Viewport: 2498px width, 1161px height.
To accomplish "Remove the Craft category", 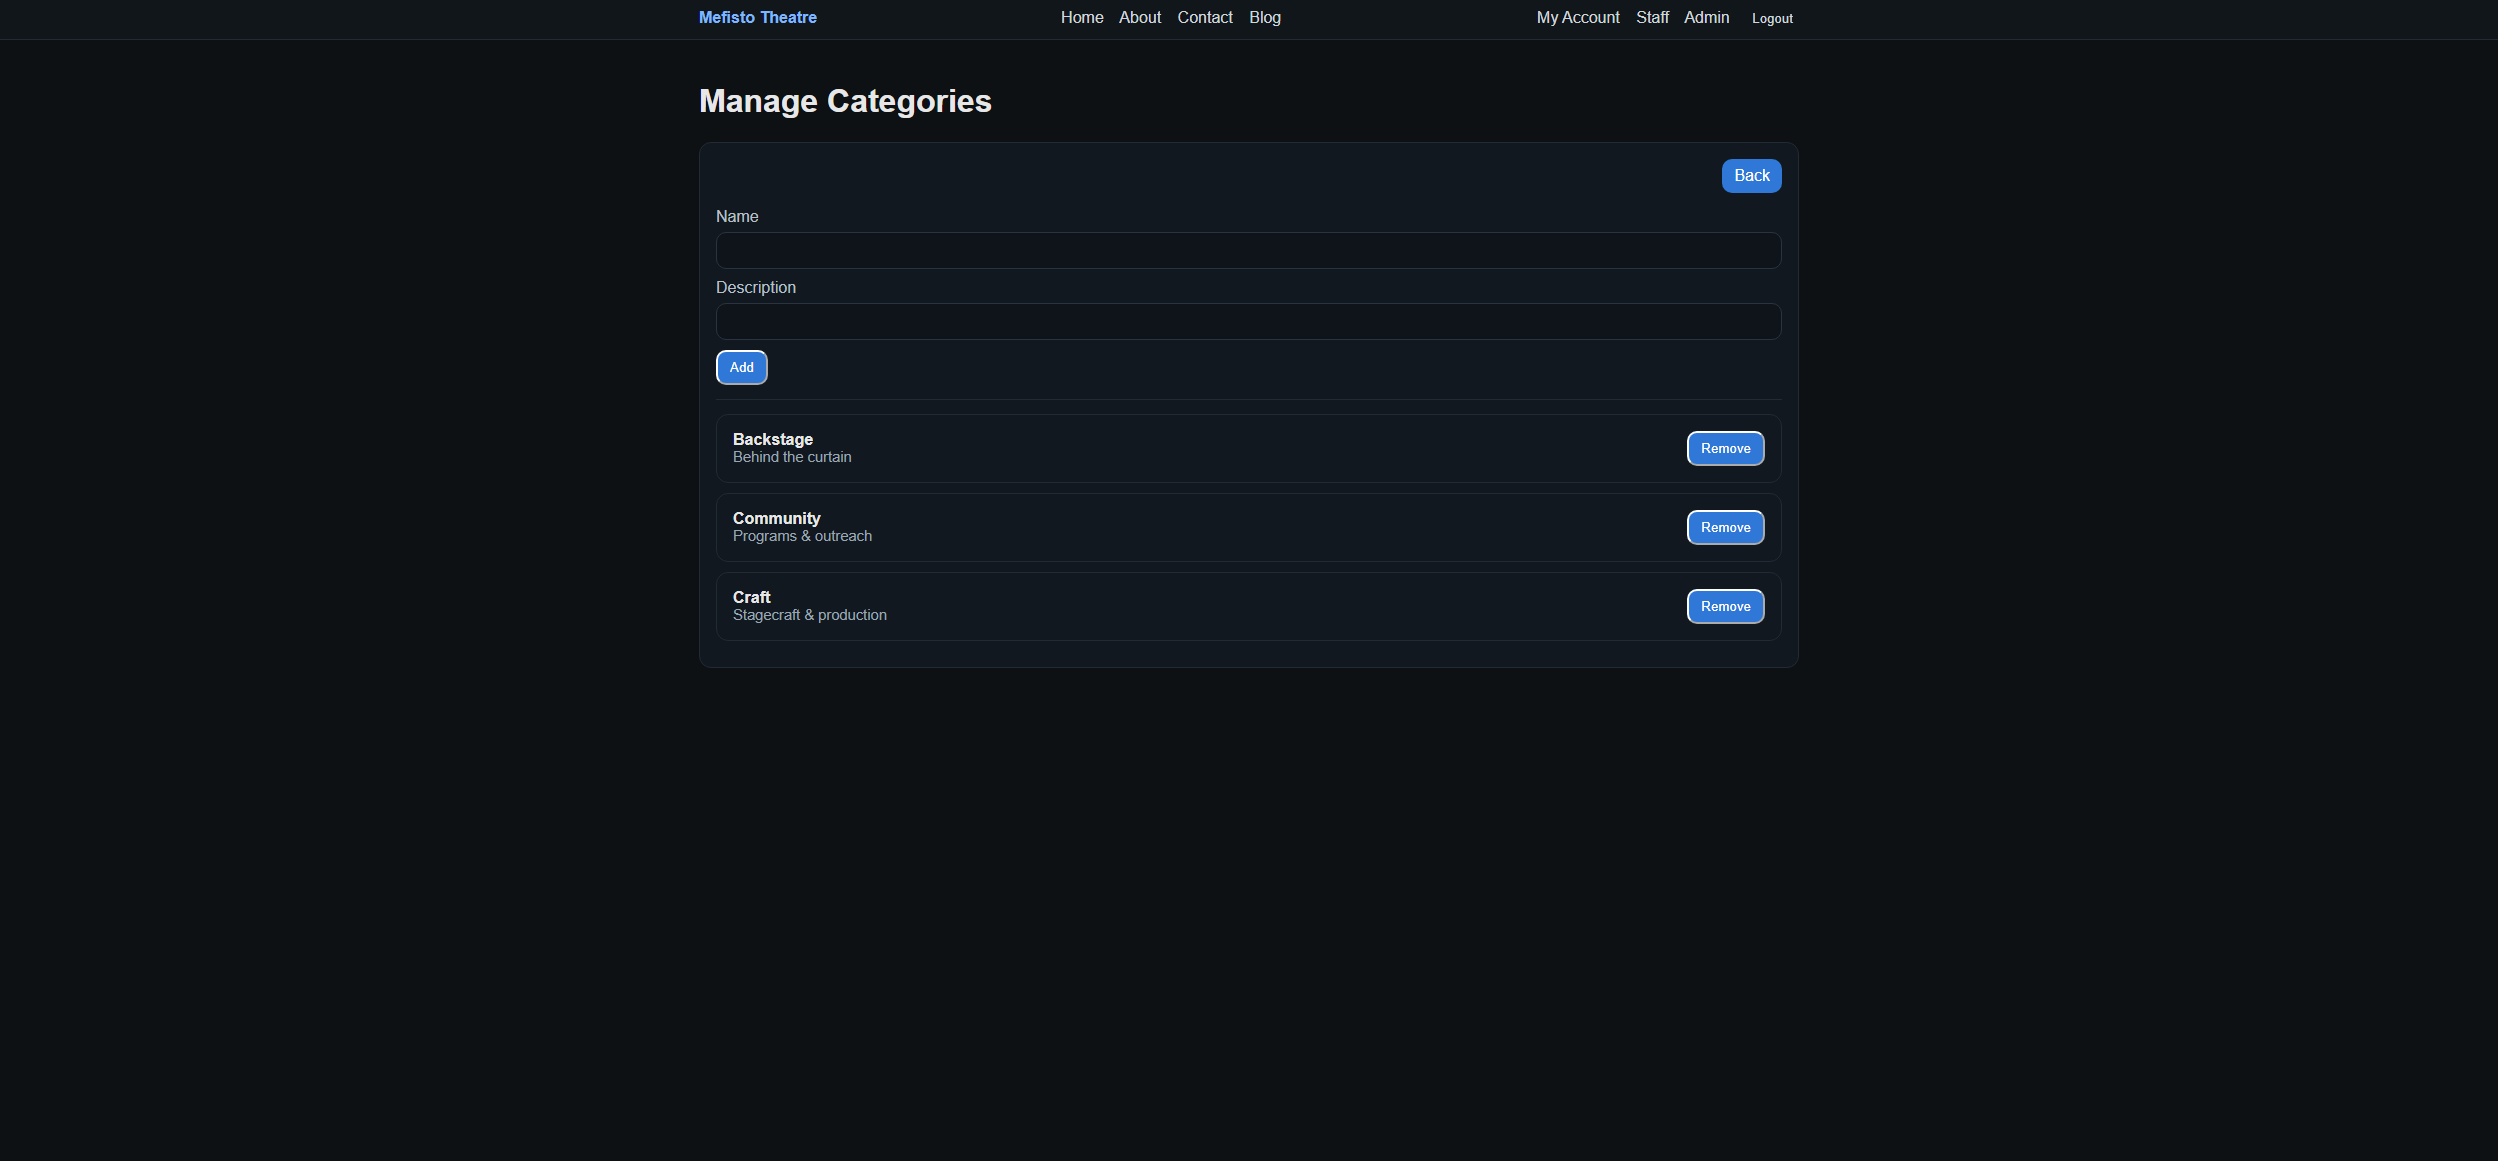I will [1724, 606].
